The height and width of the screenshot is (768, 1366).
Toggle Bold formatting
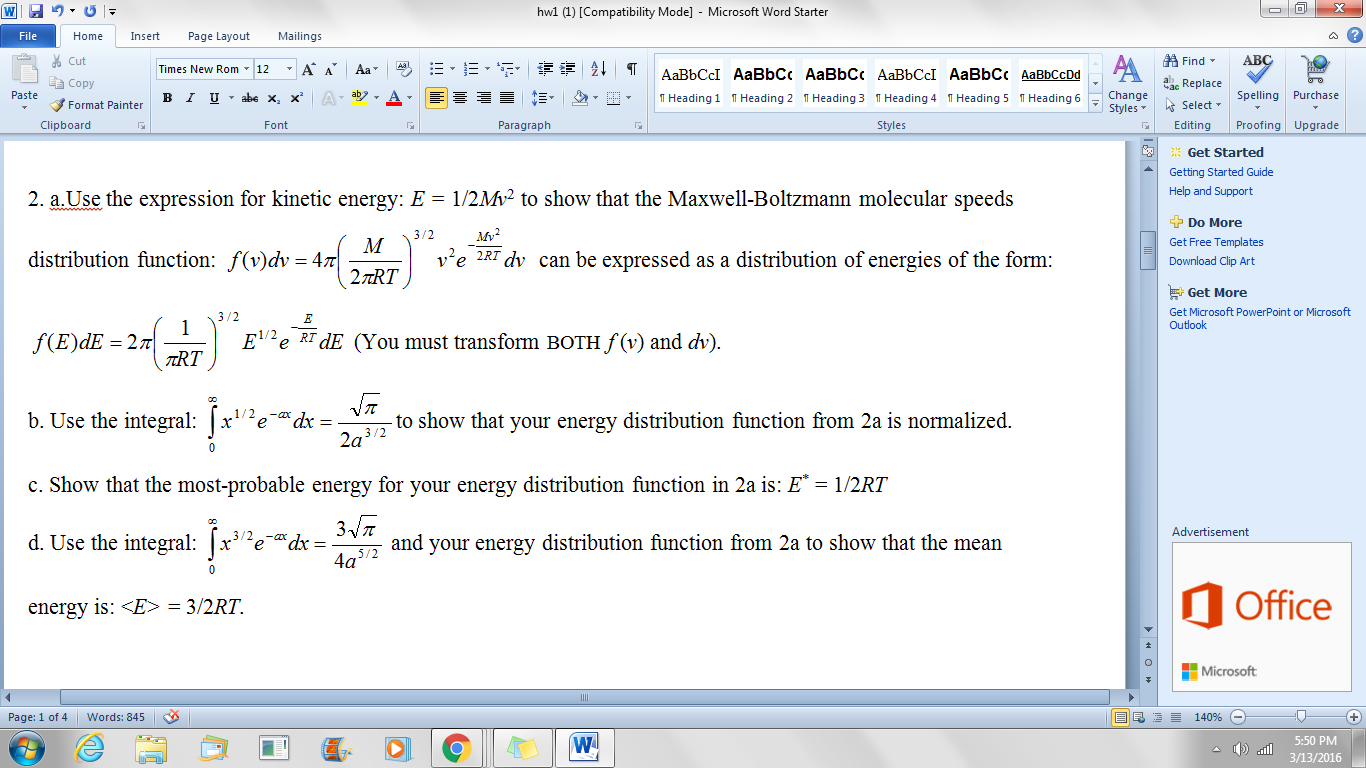[167, 98]
